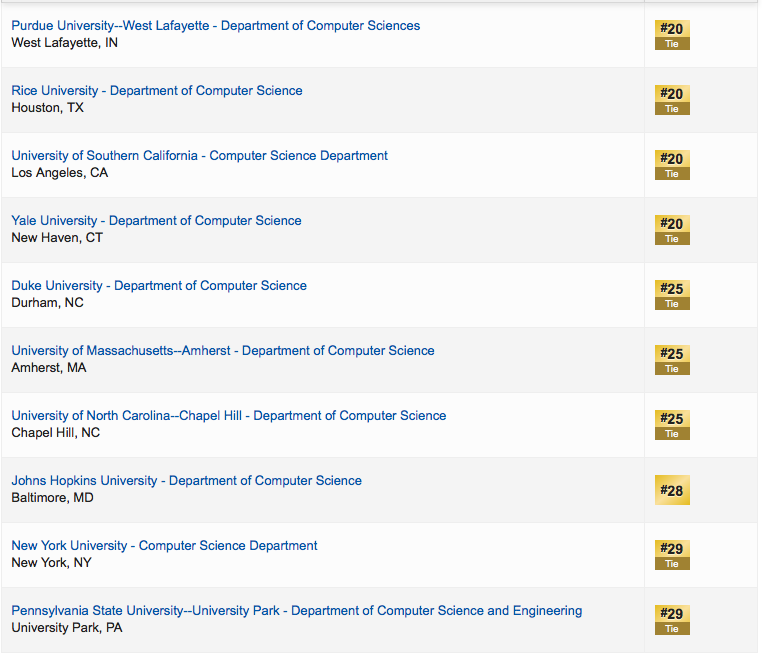Image resolution: width=762 pixels, height=654 pixels.
Task: Click the #29 Tie badge for NYU
Action: point(672,555)
